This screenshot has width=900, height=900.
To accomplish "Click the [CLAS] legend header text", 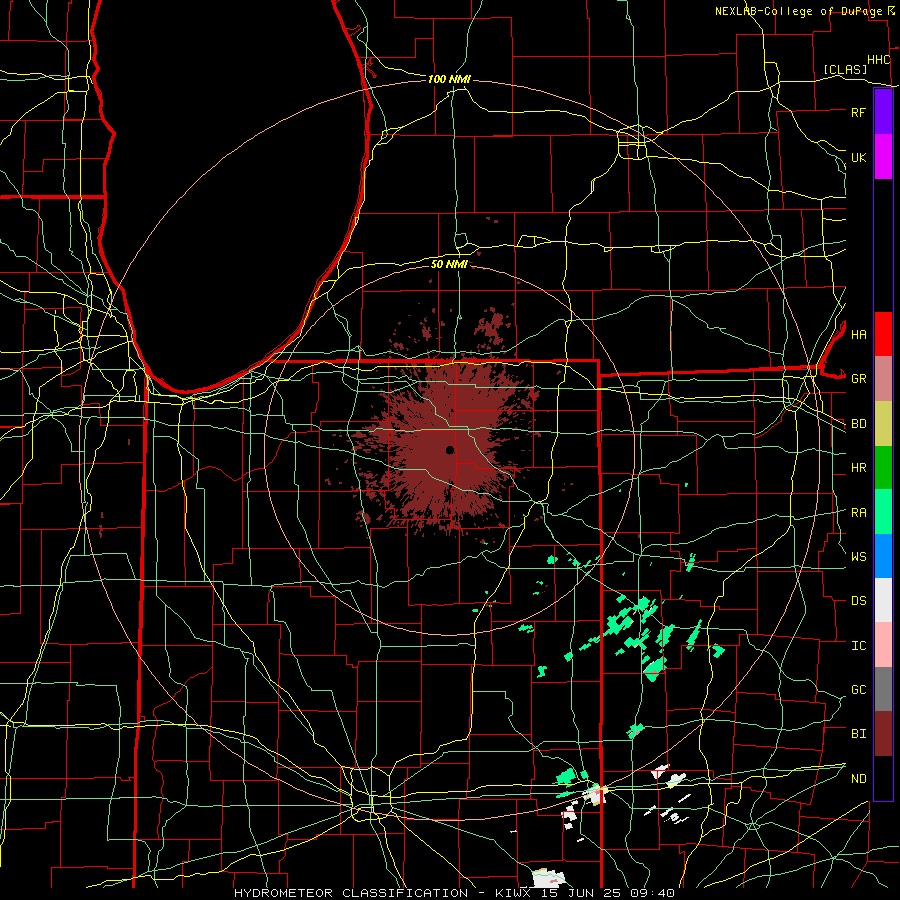I will point(845,70).
